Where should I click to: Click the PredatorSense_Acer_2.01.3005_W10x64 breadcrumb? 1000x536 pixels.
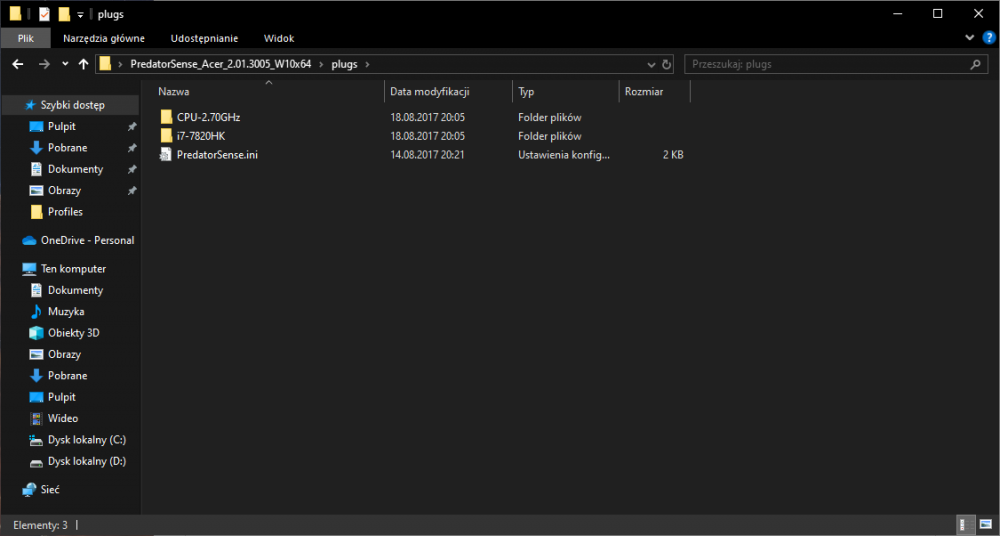click(220, 64)
